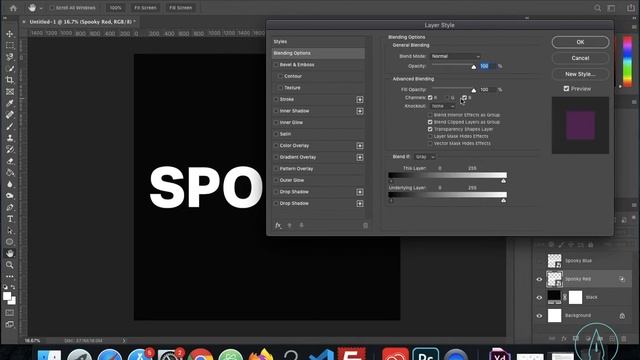Check Blend Interior Effects as Group
This screenshot has height=360, width=640.
point(430,115)
